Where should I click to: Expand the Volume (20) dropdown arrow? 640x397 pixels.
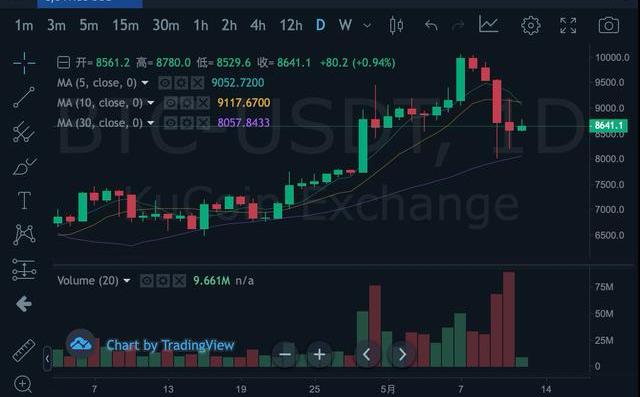point(127,281)
